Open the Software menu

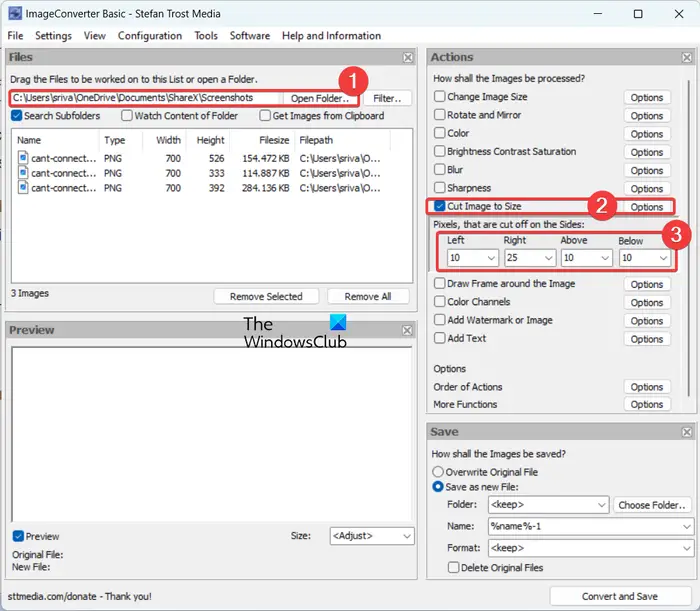250,36
